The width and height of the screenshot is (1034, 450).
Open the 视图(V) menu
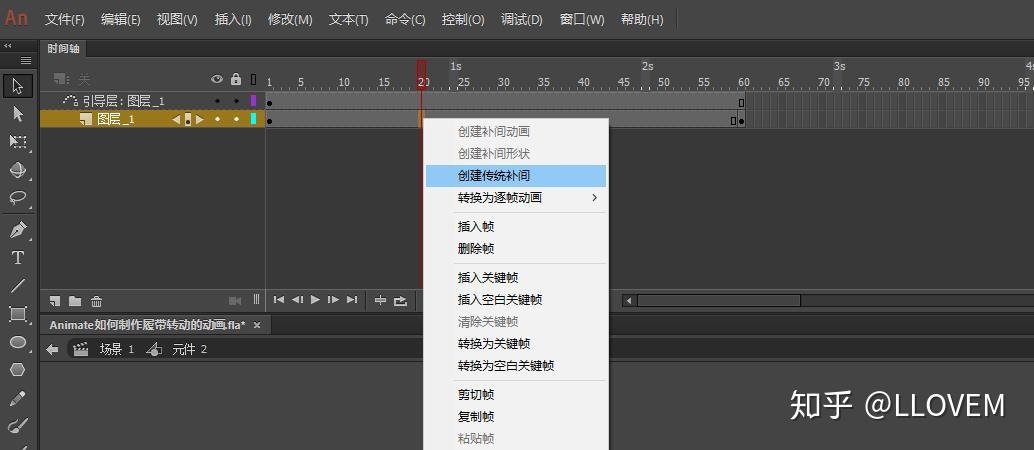(x=177, y=20)
